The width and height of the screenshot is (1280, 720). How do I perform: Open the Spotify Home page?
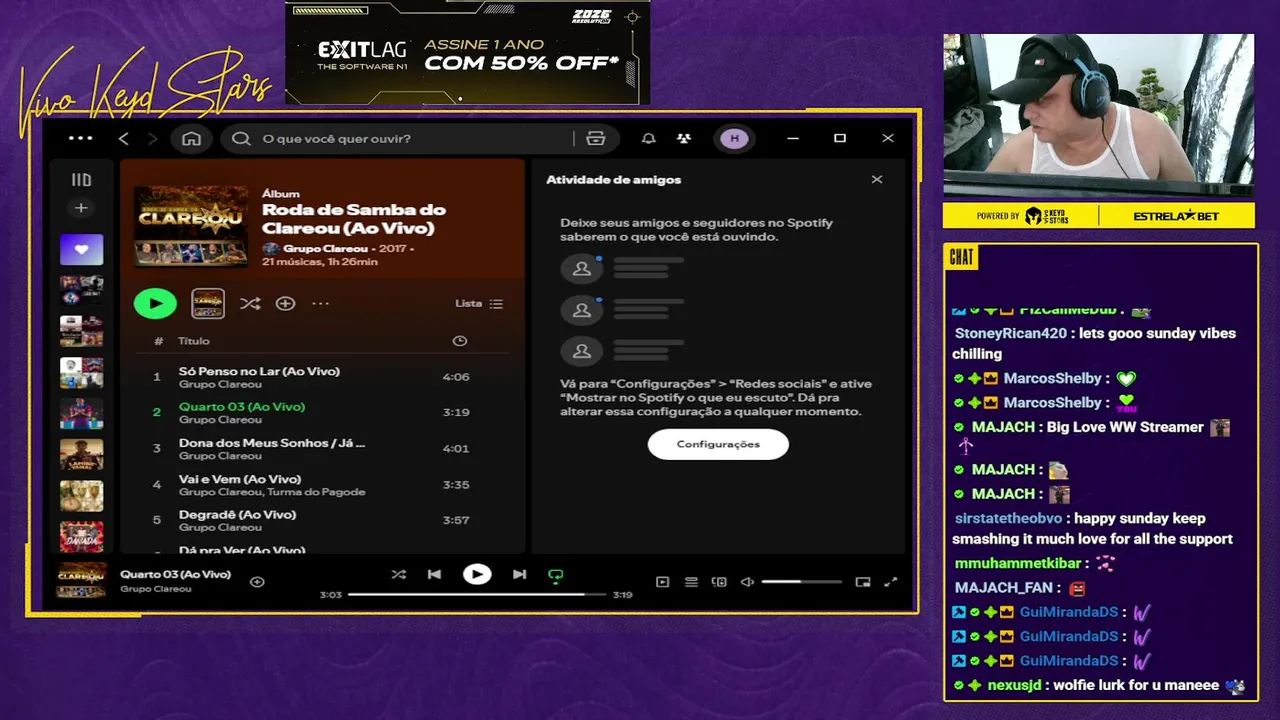tap(191, 139)
